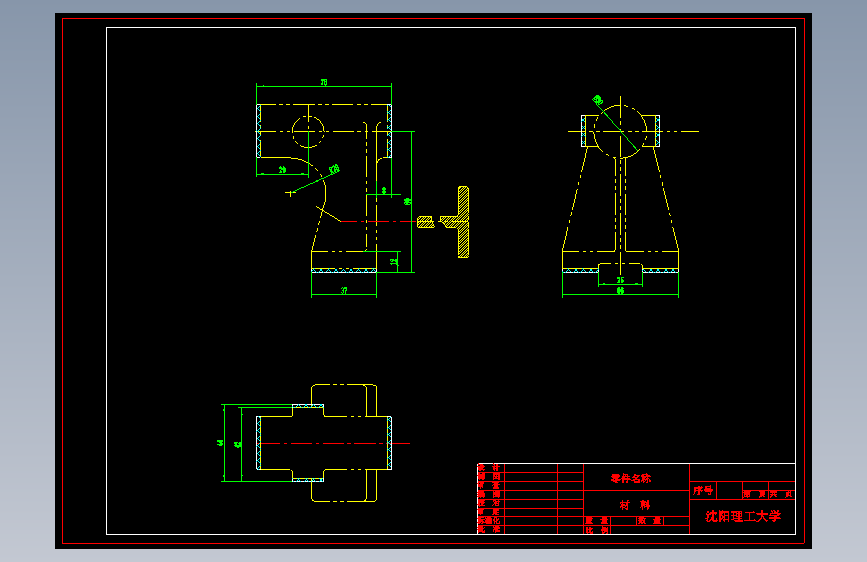Click the small hatched block left of T-section
The image size is (867, 562).
click(x=425, y=222)
